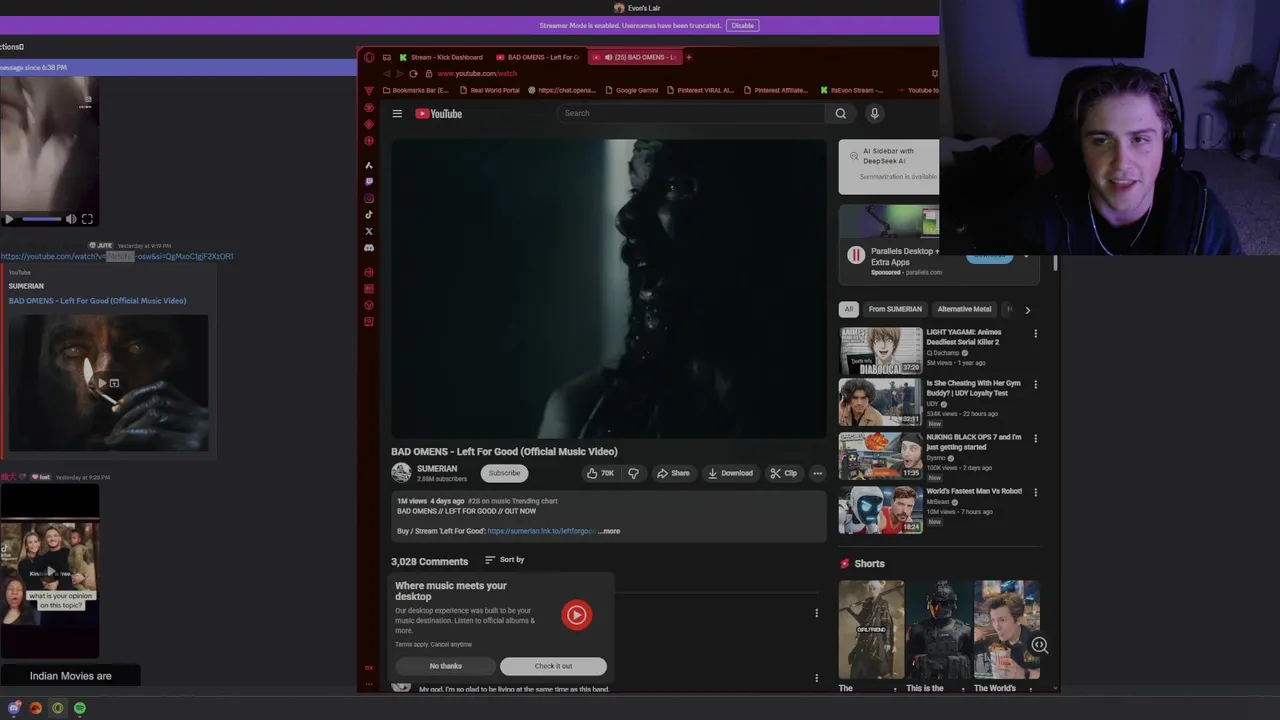Image resolution: width=1280 pixels, height=720 pixels.
Task: Open the SUMERIAN channel avatar
Action: click(x=401, y=473)
